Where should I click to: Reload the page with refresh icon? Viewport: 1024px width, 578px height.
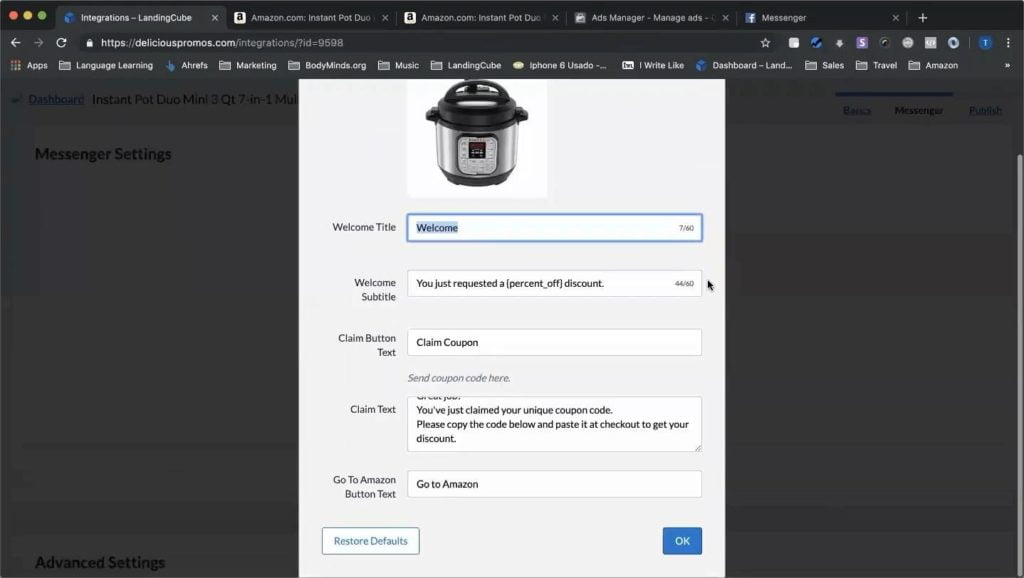[x=61, y=42]
